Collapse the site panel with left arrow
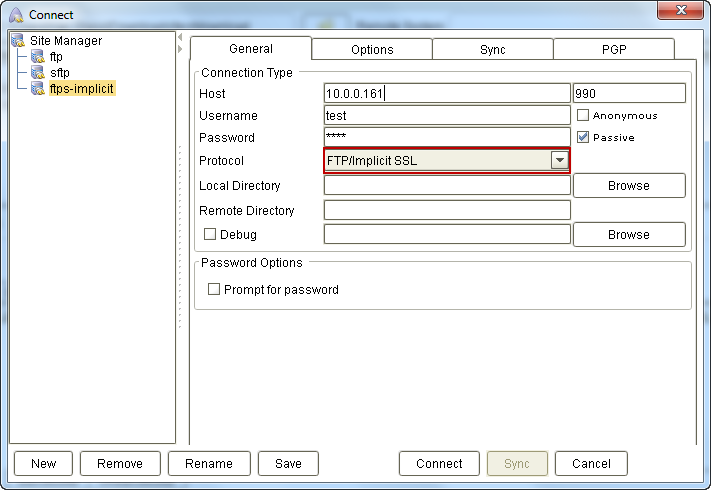Screen dimensions: 711x490 click(180, 37)
